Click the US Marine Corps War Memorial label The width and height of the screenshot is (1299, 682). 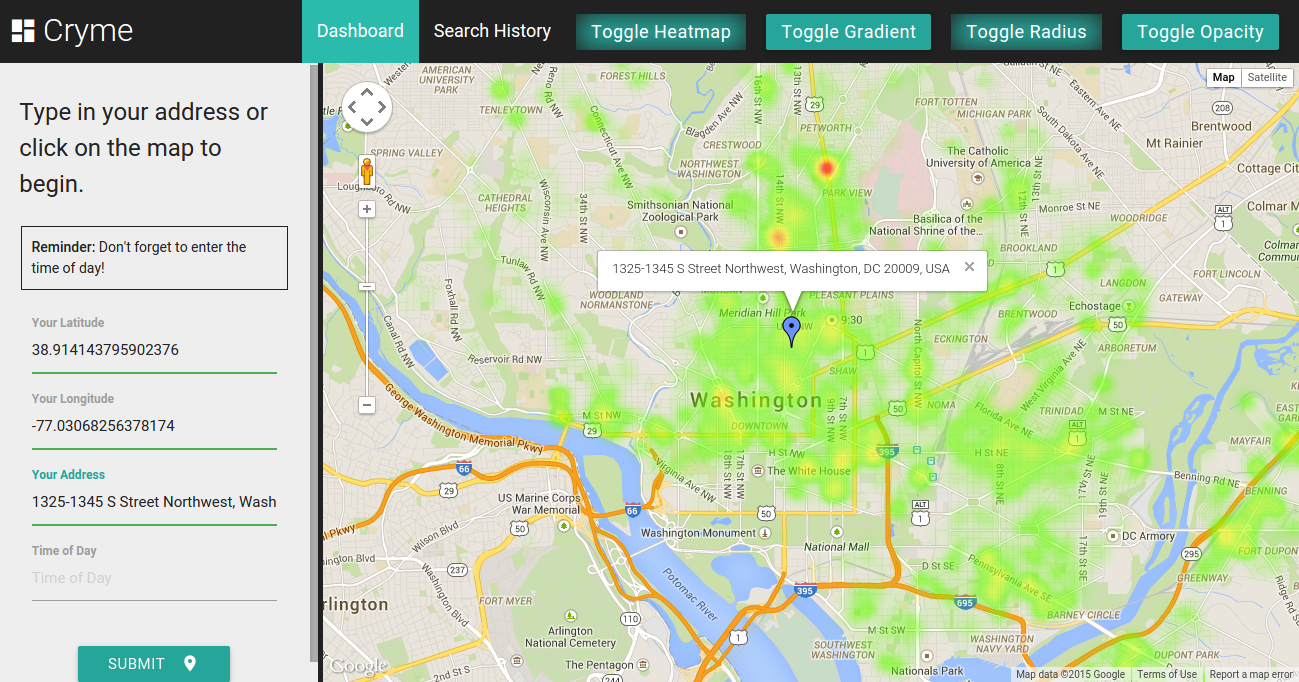coord(538,504)
